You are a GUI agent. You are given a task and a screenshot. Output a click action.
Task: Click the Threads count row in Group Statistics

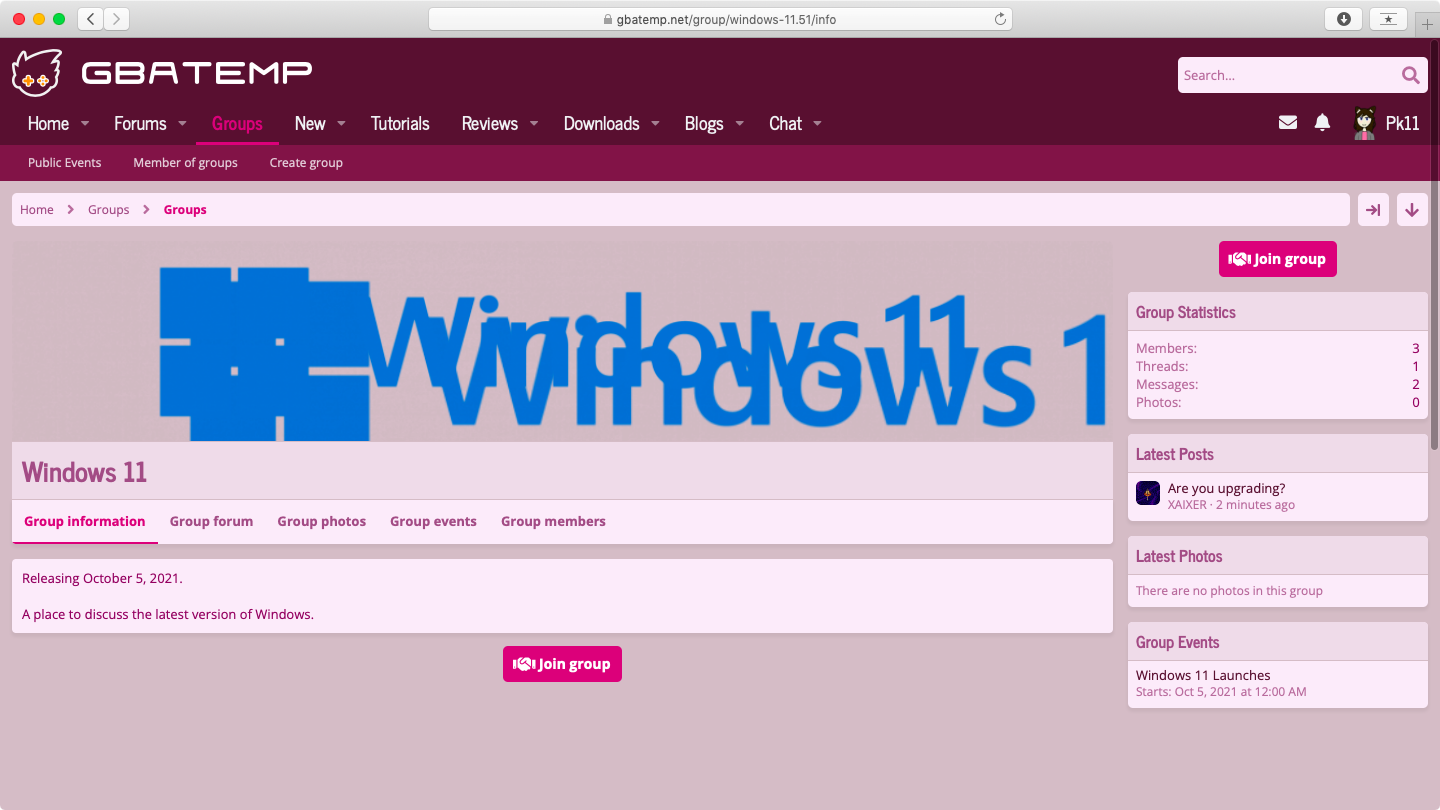pos(1278,366)
